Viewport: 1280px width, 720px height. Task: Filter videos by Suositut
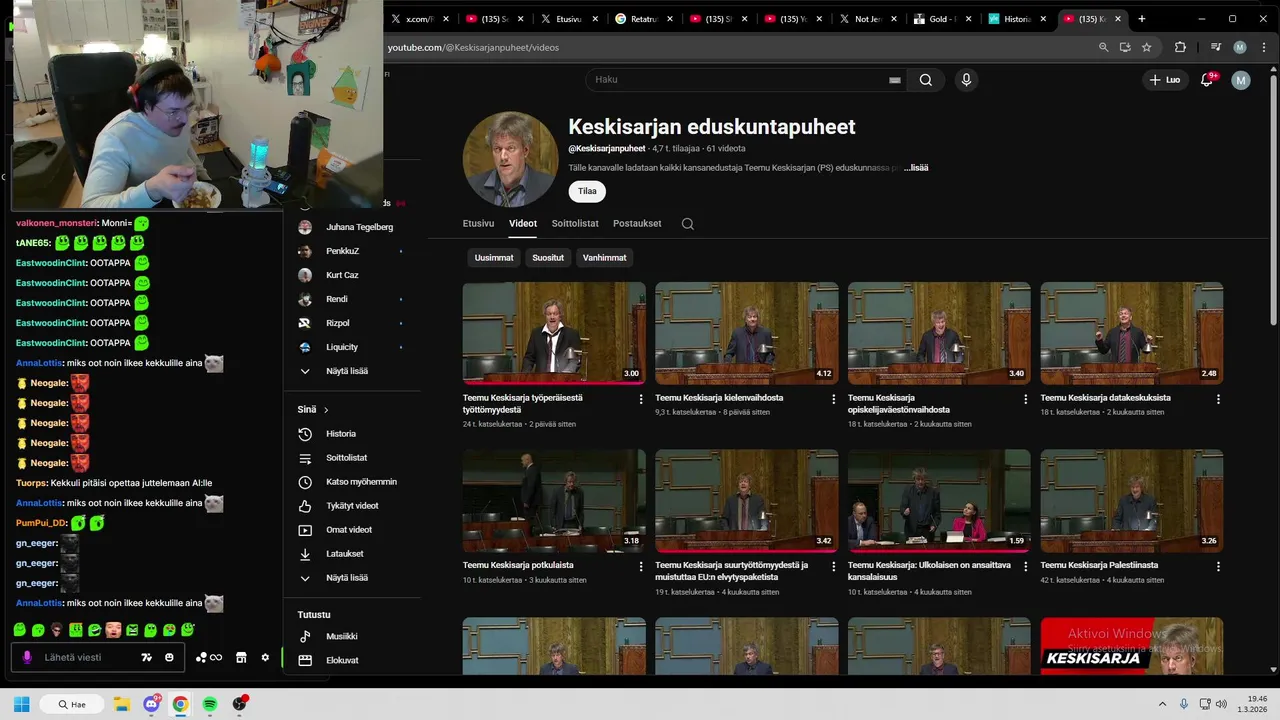pos(548,258)
